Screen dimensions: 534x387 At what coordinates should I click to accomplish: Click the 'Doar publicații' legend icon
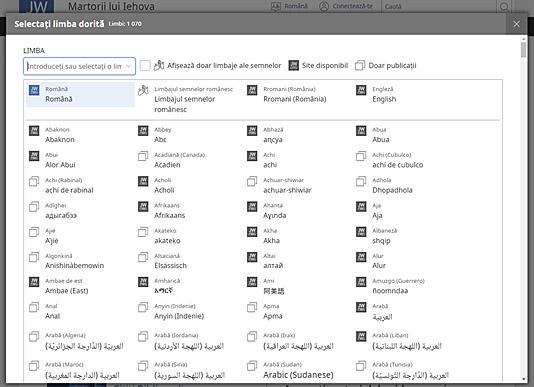click(360, 65)
